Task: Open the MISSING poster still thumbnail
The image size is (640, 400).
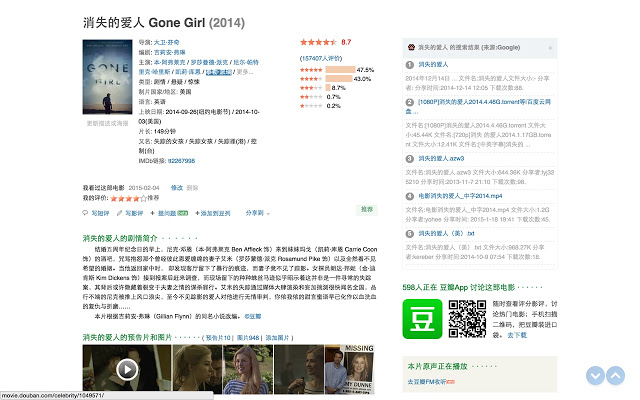Action: point(349,369)
